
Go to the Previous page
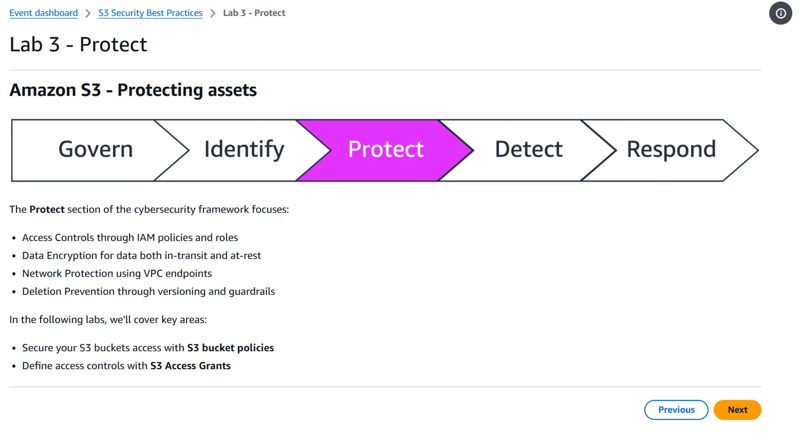tap(676, 410)
